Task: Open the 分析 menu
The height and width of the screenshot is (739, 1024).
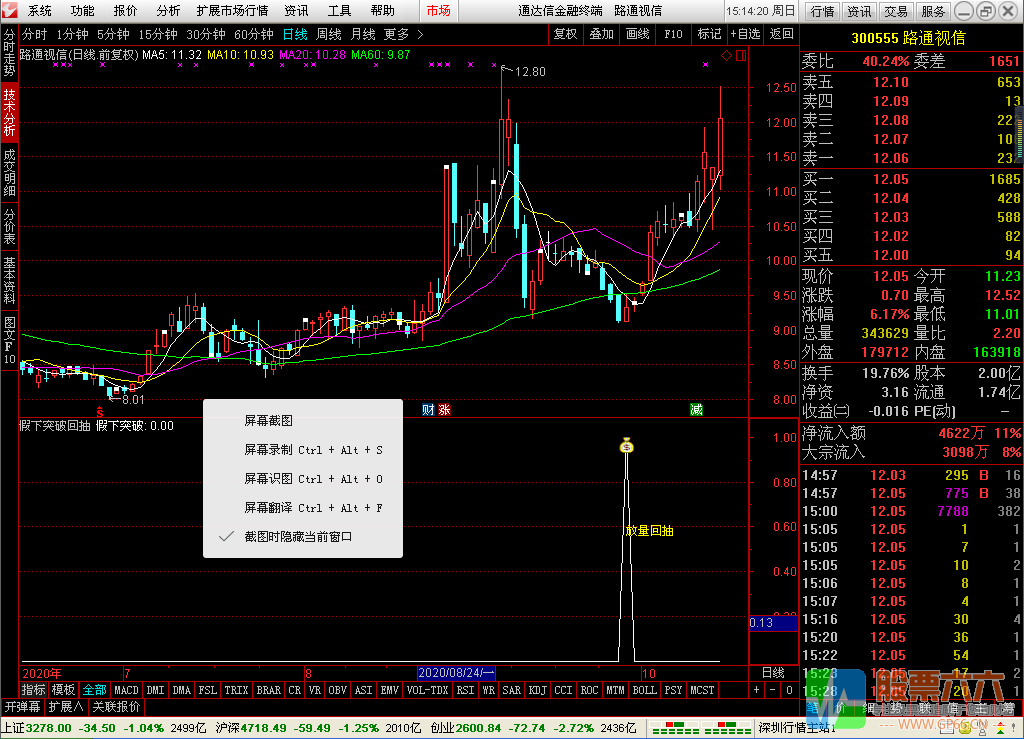Action: coord(168,11)
